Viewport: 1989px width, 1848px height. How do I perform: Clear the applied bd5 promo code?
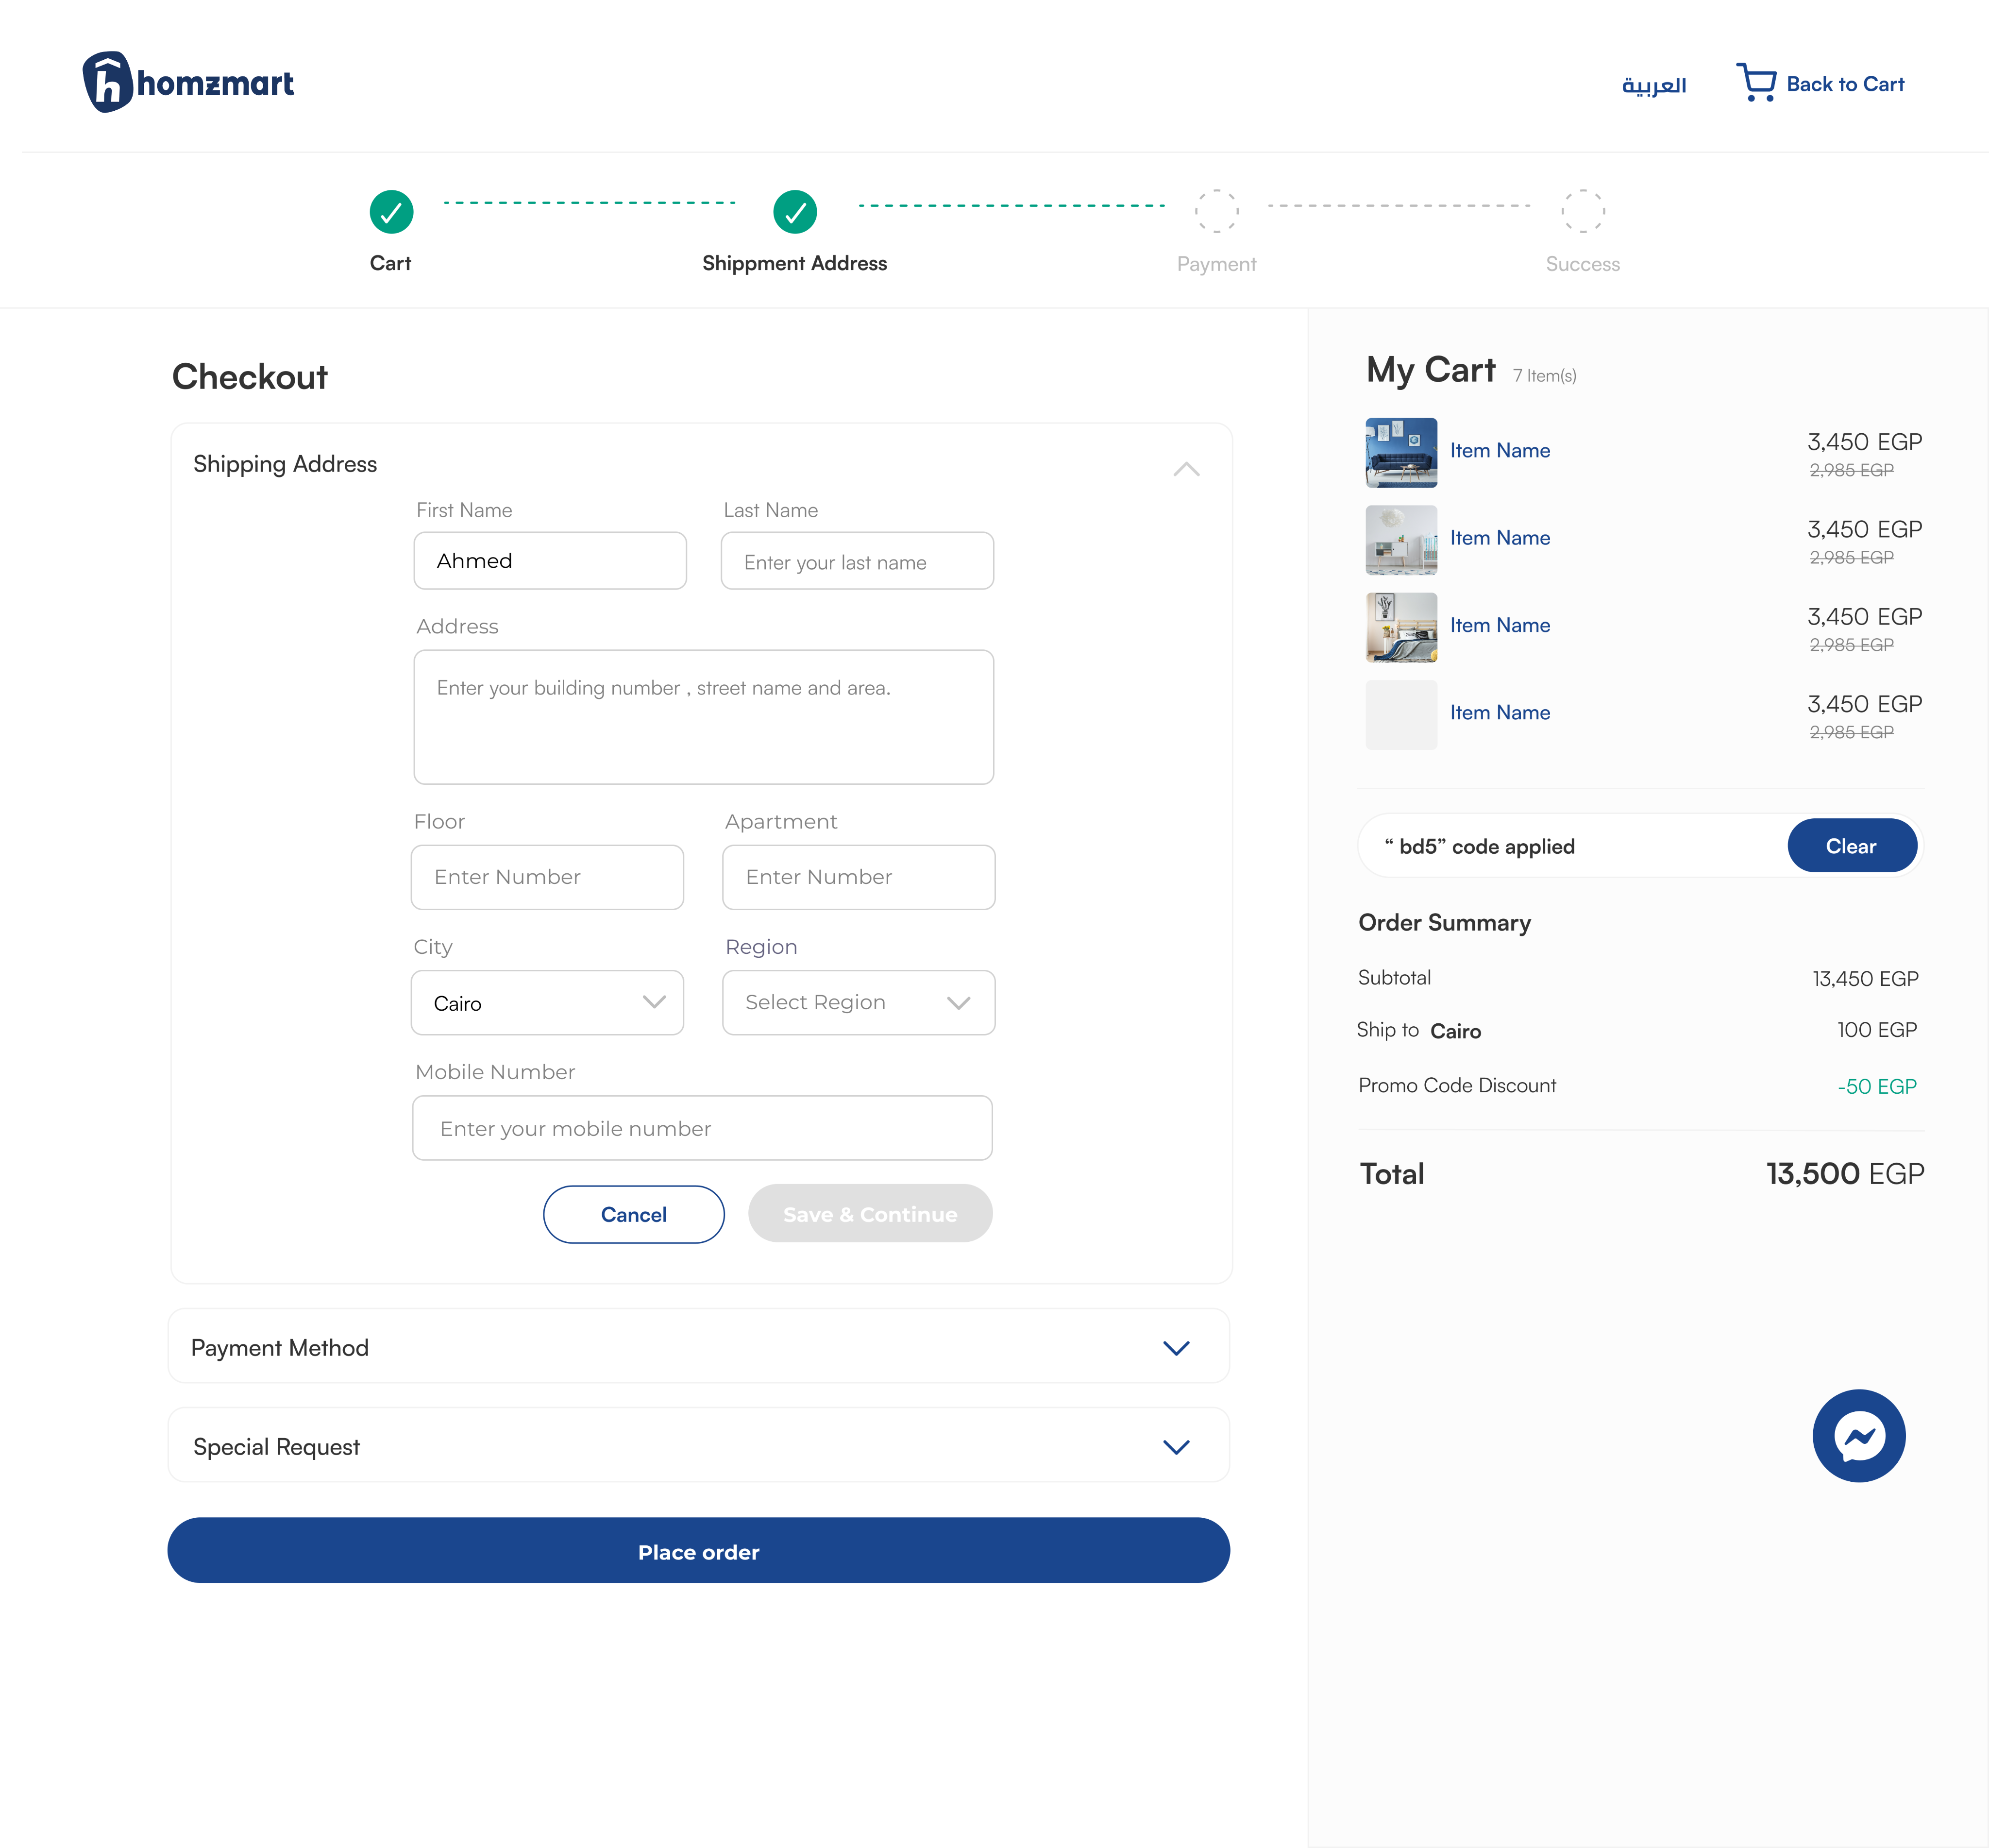1851,846
